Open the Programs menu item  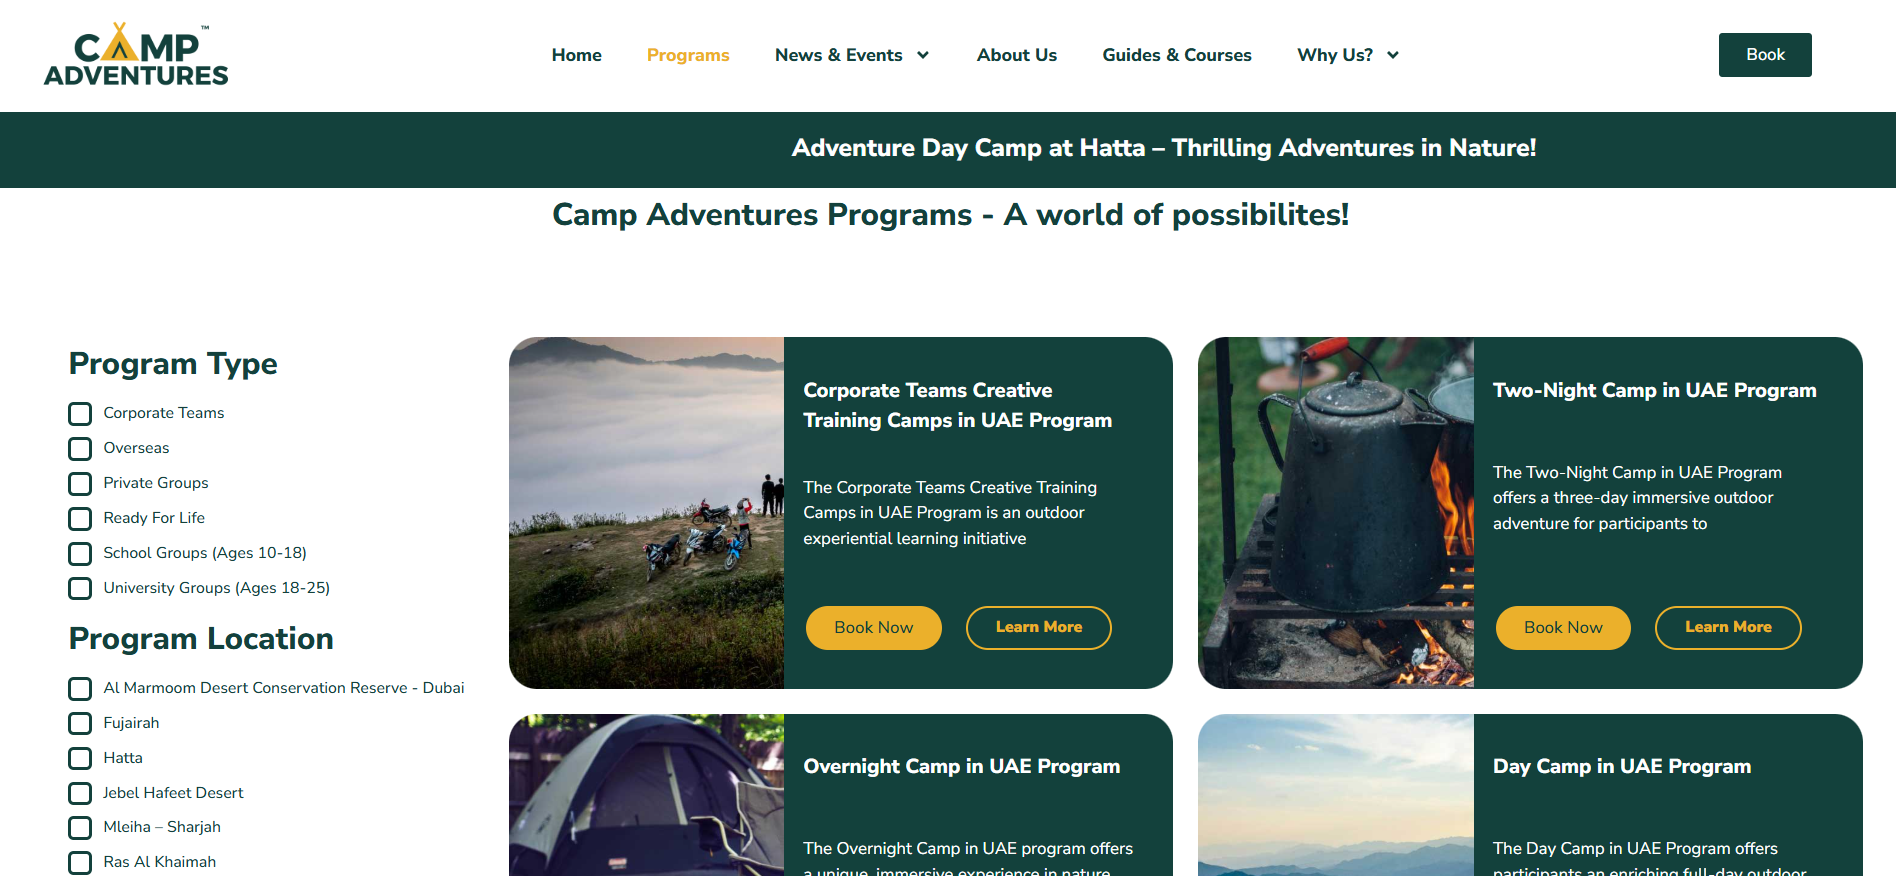pos(688,55)
